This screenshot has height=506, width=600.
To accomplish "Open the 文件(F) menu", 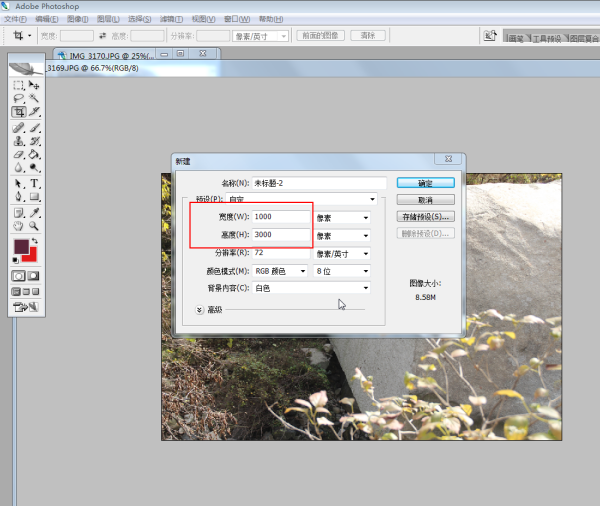I will [x=15, y=19].
